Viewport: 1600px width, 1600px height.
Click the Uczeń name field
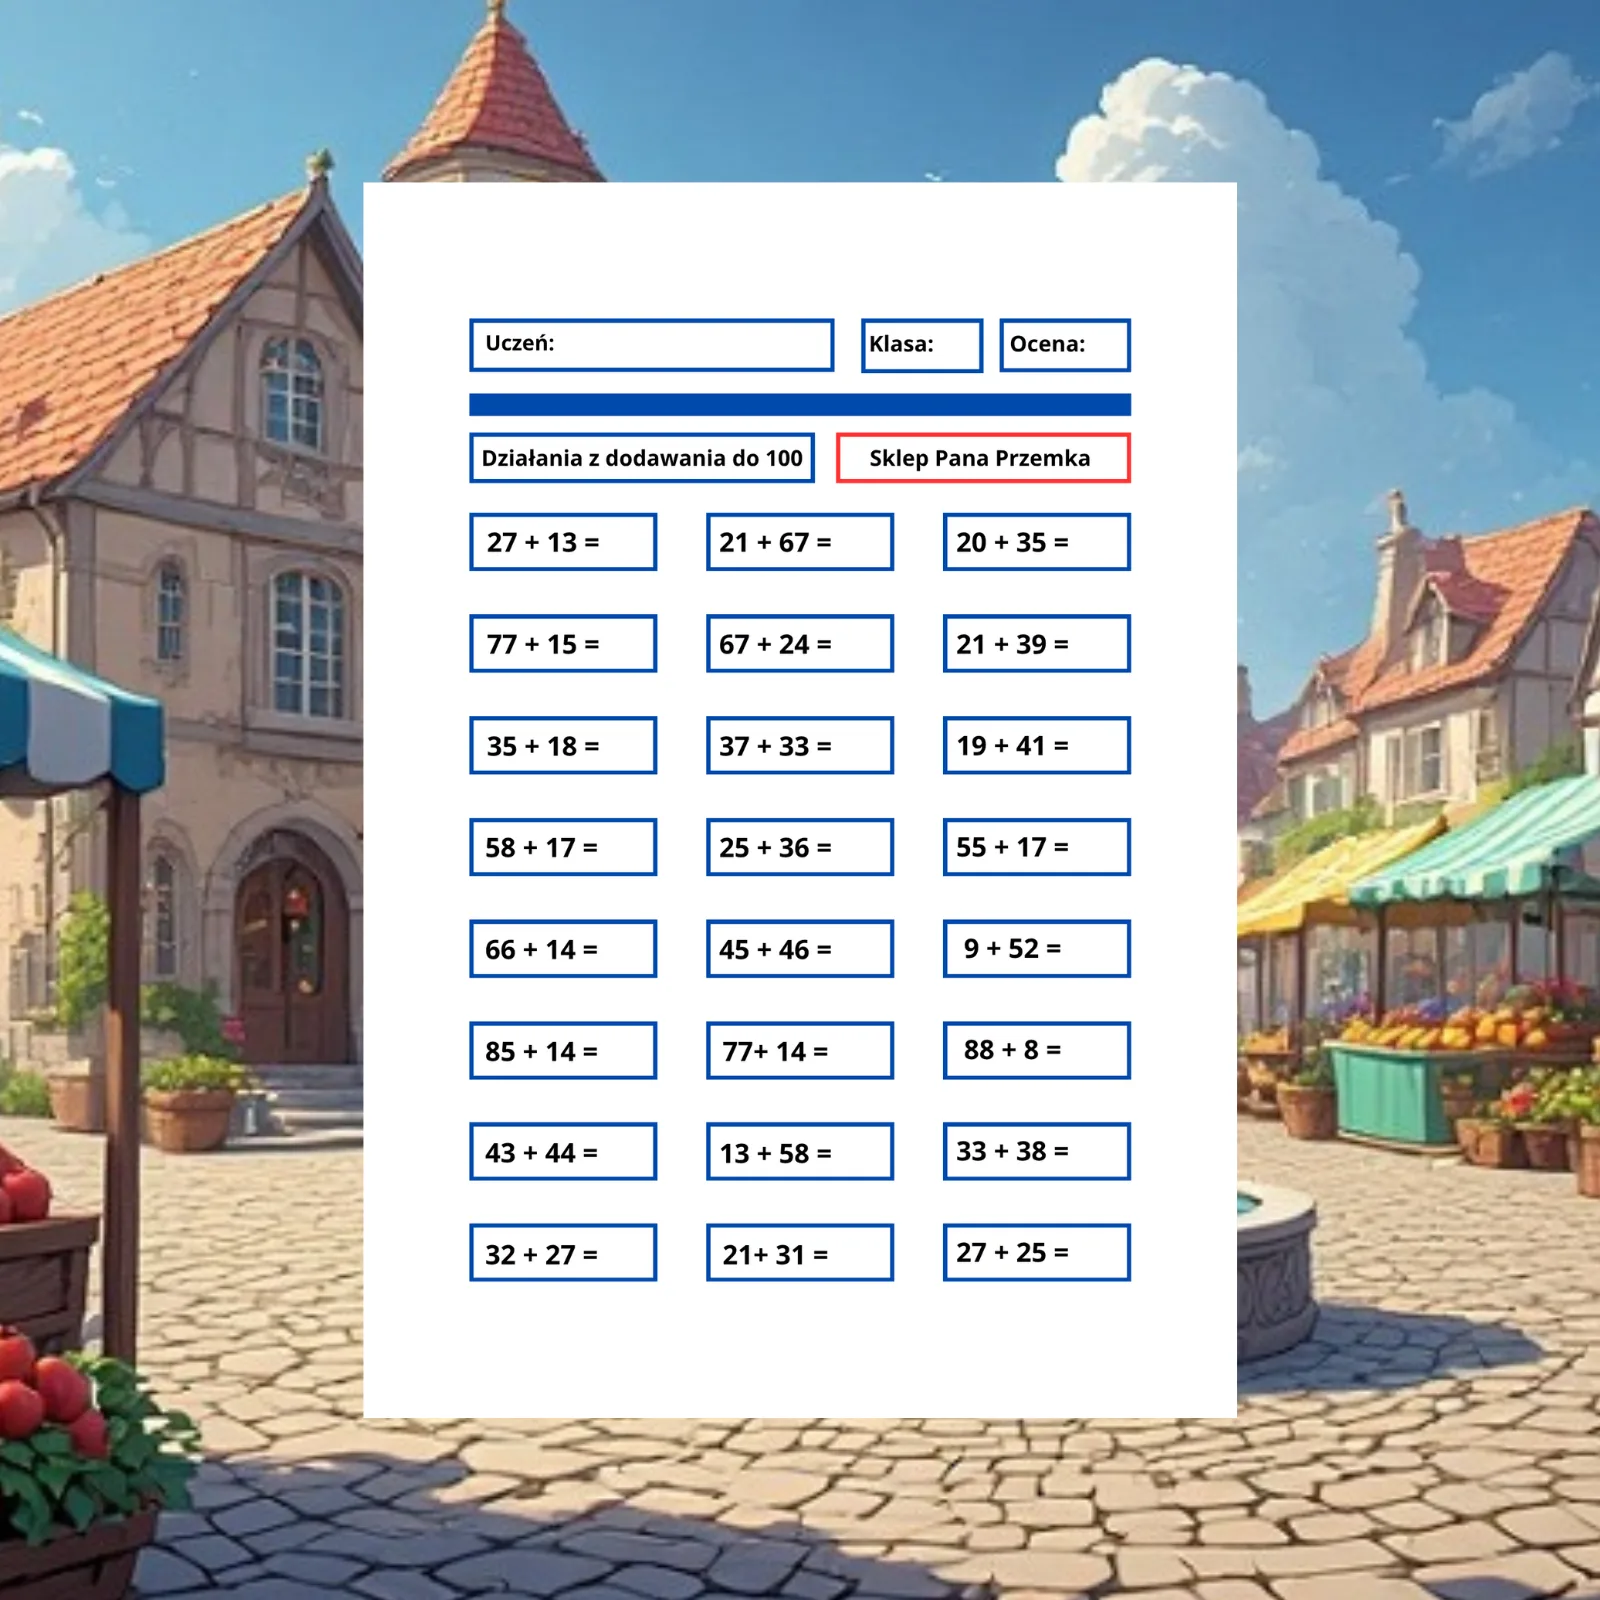(652, 345)
